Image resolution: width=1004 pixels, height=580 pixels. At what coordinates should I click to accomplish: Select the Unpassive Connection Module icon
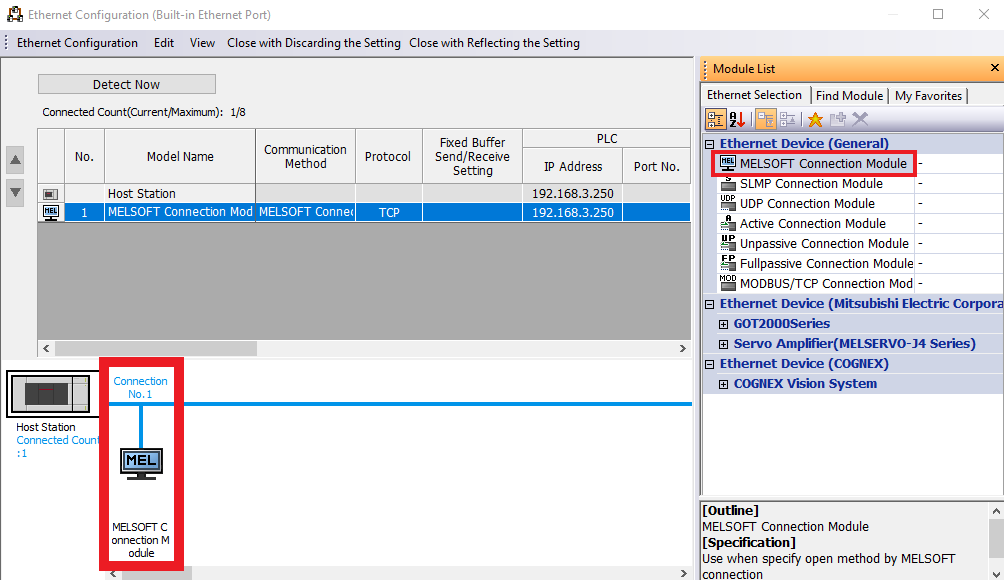(728, 243)
